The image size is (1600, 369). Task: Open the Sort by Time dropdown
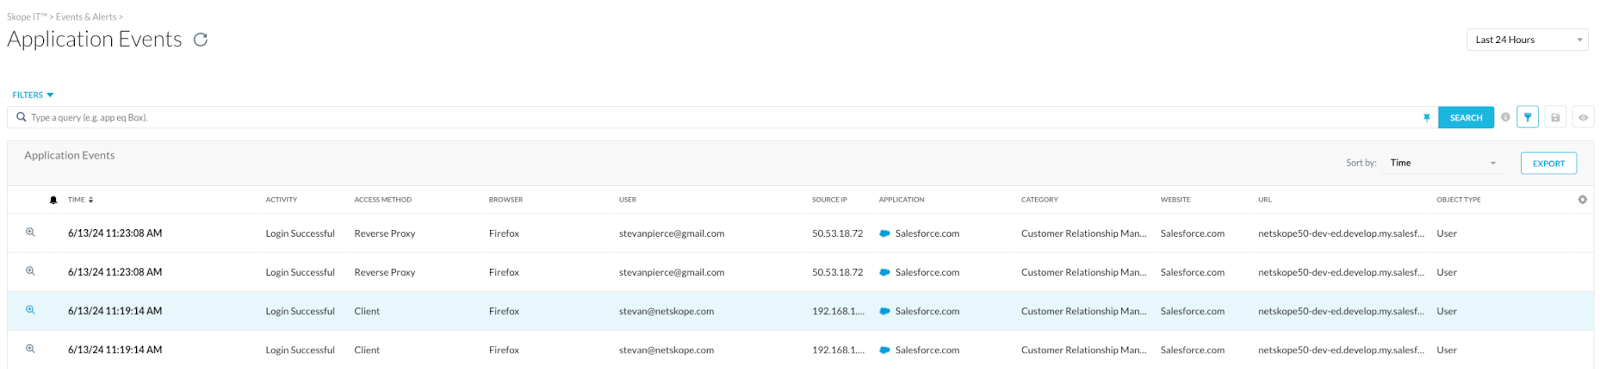pyautogui.click(x=1441, y=163)
